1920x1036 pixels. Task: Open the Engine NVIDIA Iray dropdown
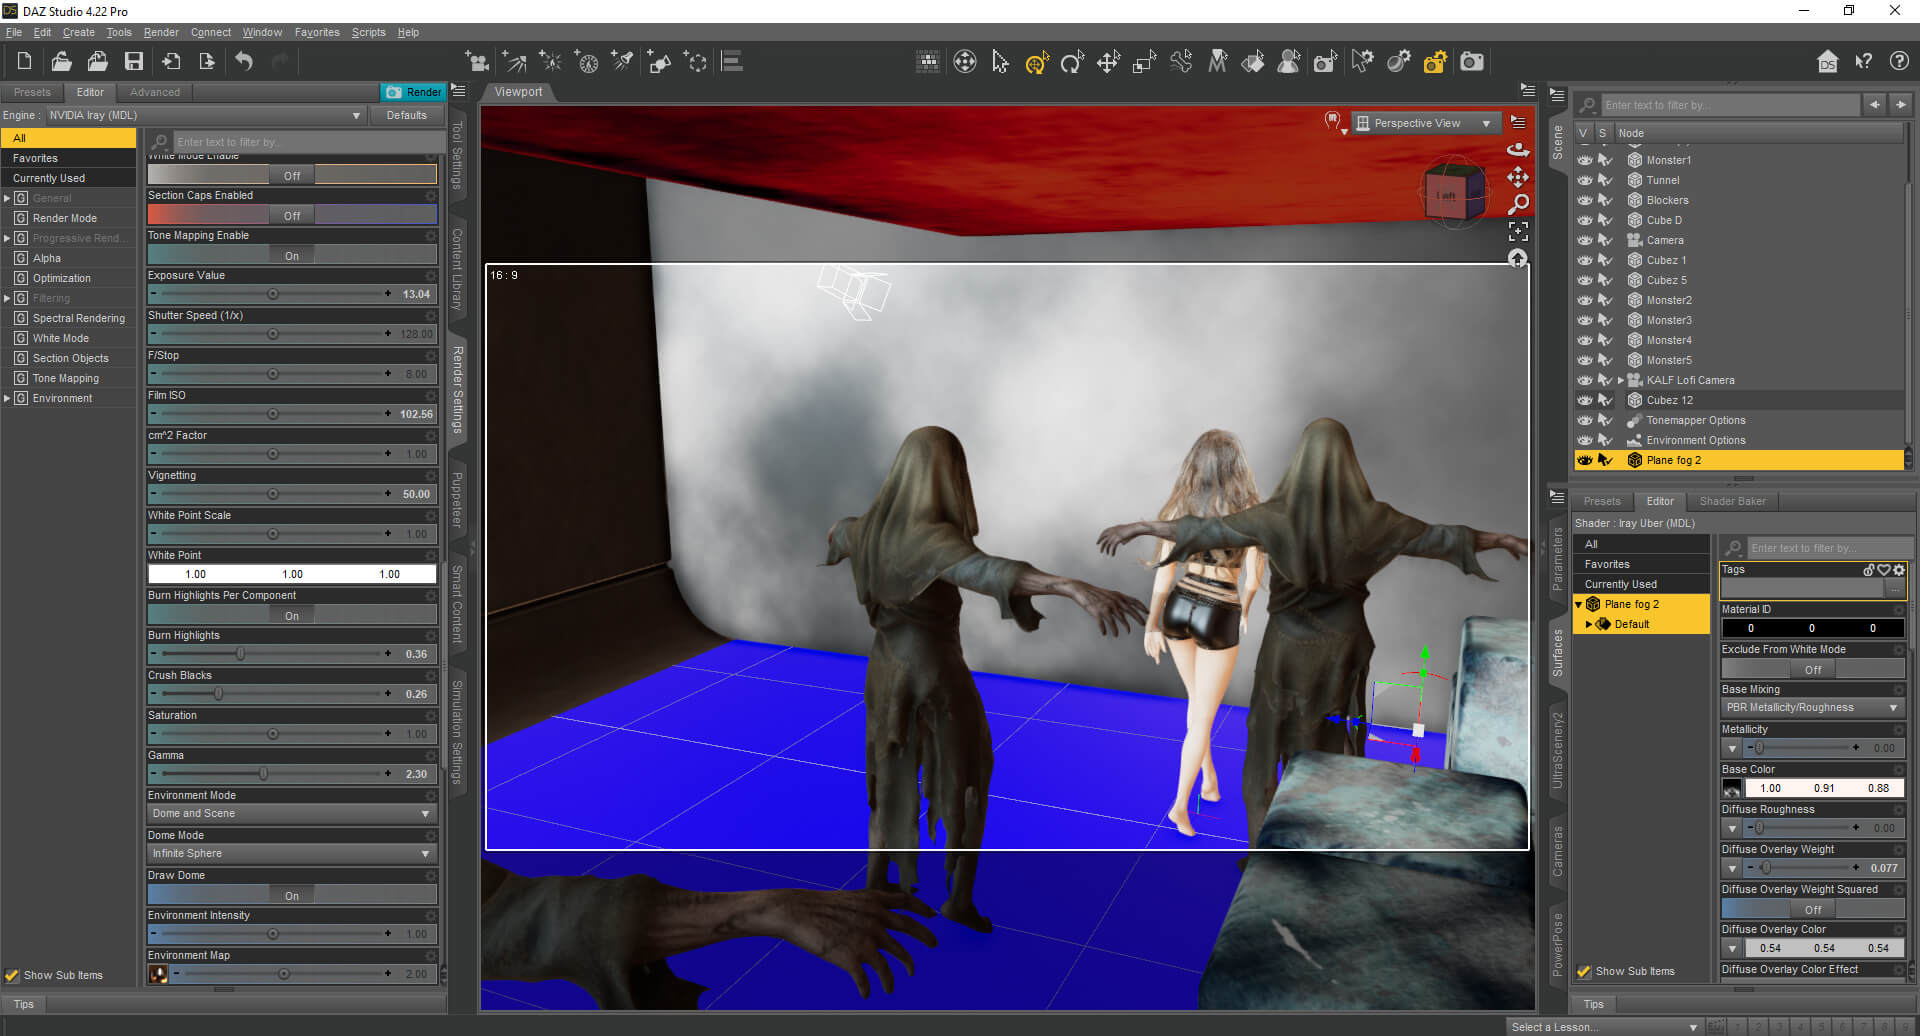pos(205,115)
